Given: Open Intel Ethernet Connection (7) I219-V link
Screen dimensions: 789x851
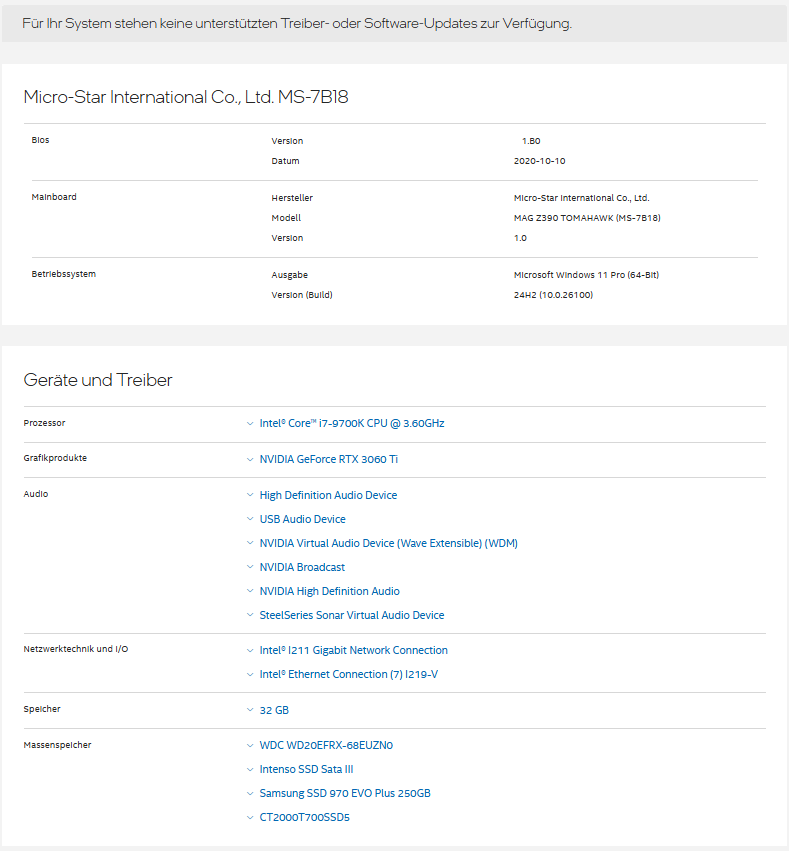Looking at the screenshot, I should (348, 674).
